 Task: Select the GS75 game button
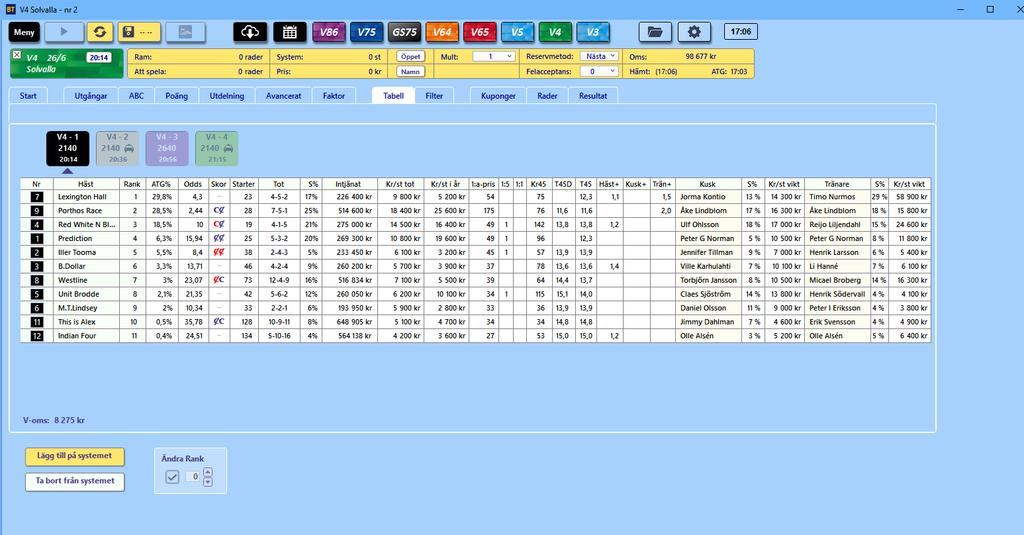(x=404, y=32)
